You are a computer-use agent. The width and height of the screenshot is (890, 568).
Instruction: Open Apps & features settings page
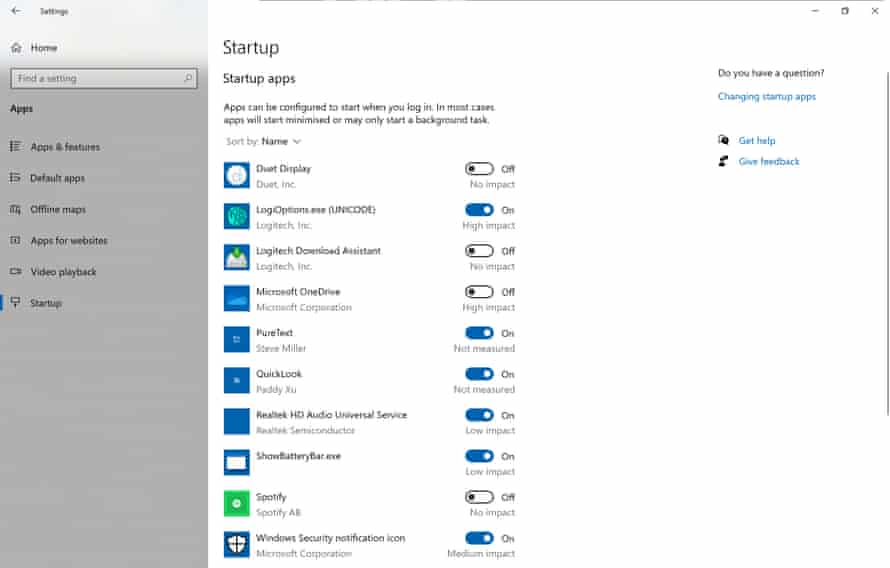[x=65, y=147]
